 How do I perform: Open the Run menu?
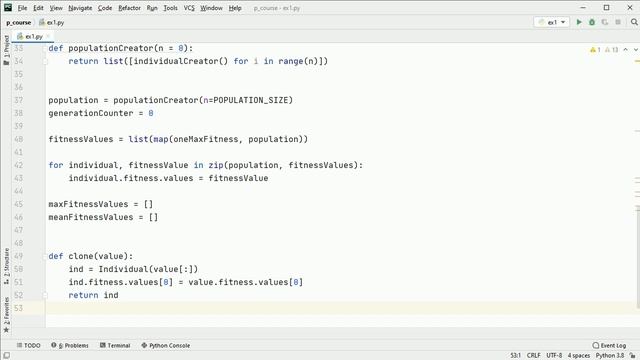click(x=152, y=8)
